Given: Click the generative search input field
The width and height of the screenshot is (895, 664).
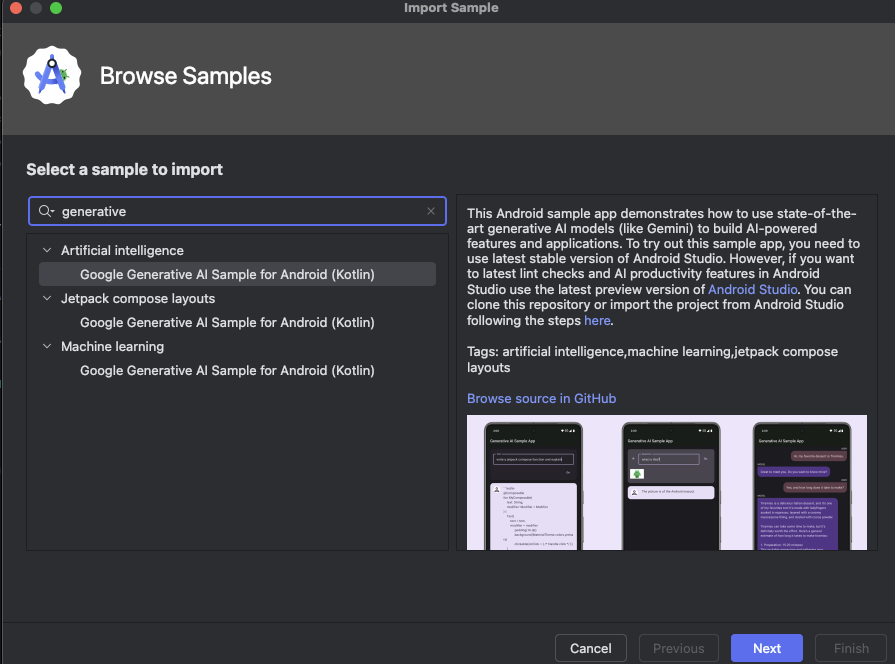Looking at the screenshot, I should pyautogui.click(x=237, y=211).
